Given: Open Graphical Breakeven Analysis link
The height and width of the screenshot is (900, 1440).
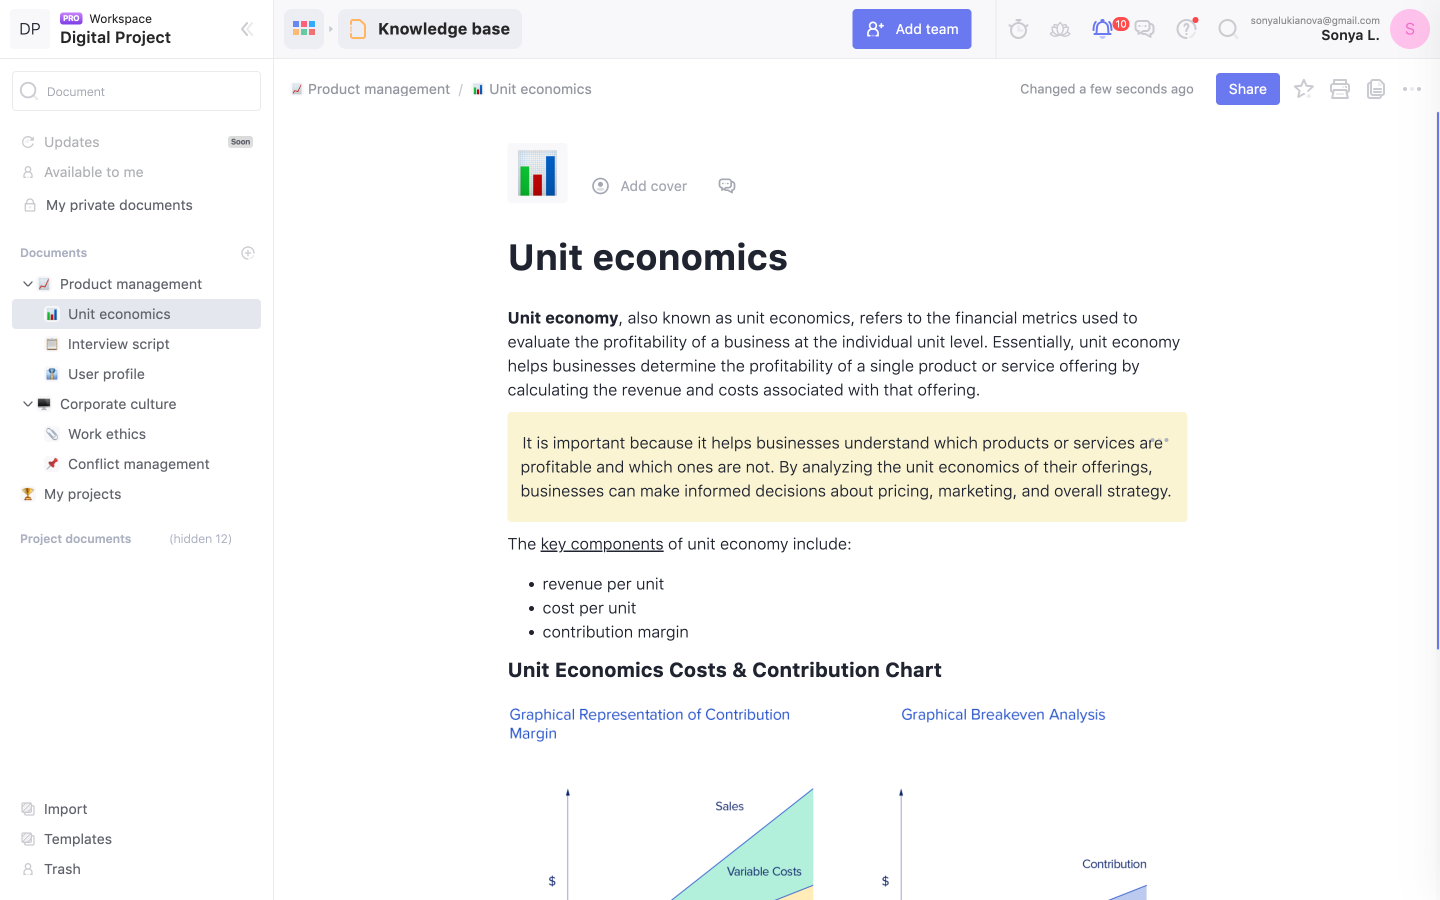Looking at the screenshot, I should tap(1003, 715).
